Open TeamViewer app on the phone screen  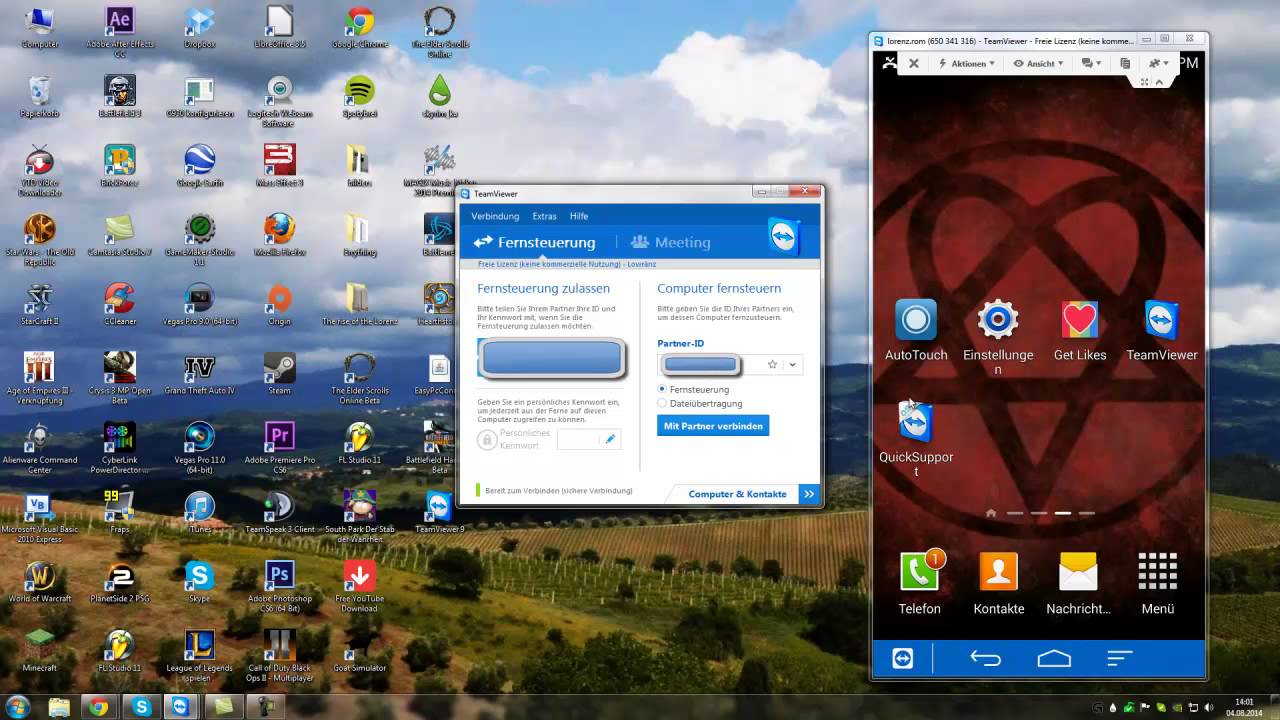[x=1162, y=330]
